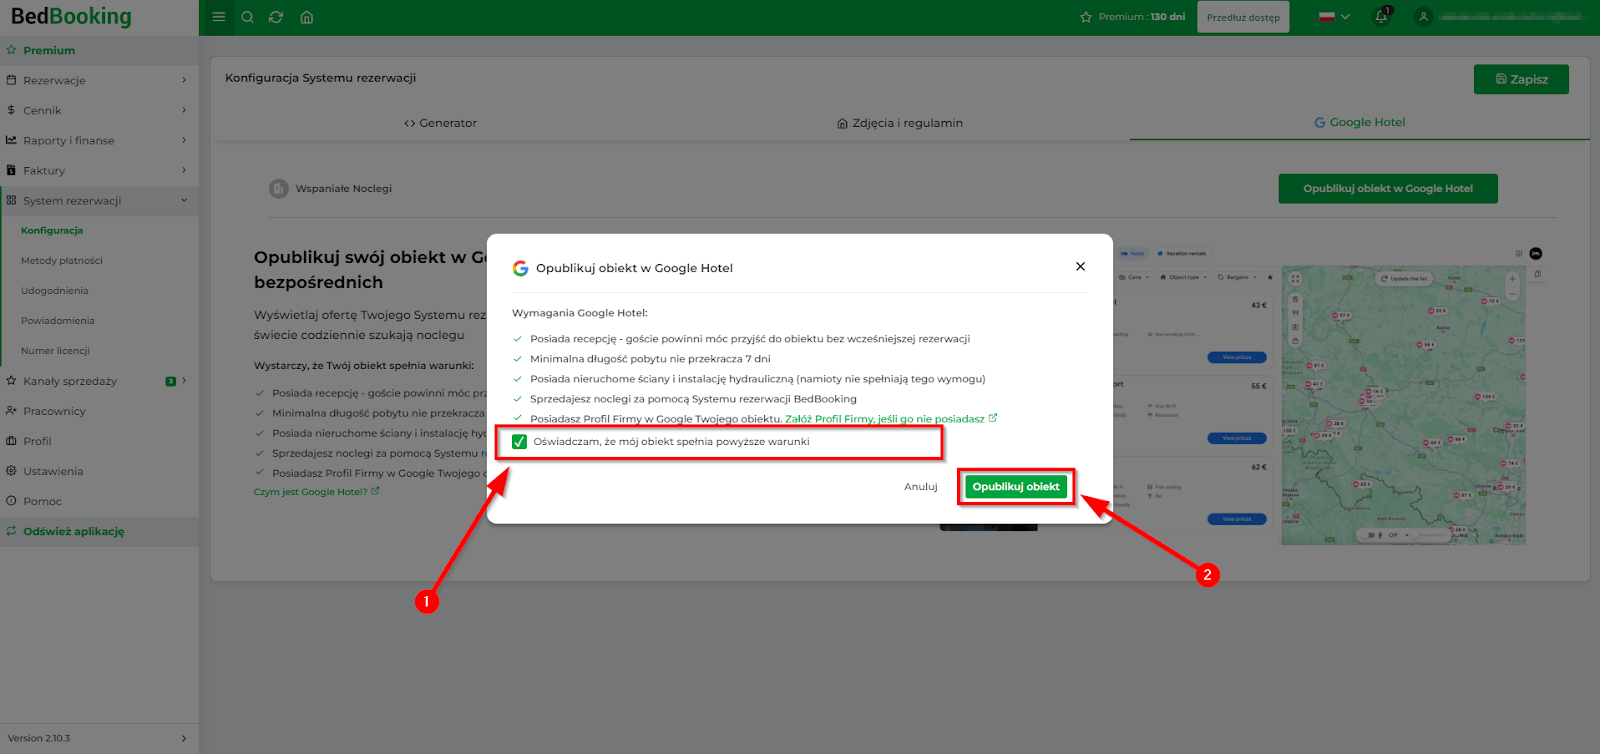1600x754 pixels.
Task: Click the Pomoc help icon
Action: tap(11, 501)
